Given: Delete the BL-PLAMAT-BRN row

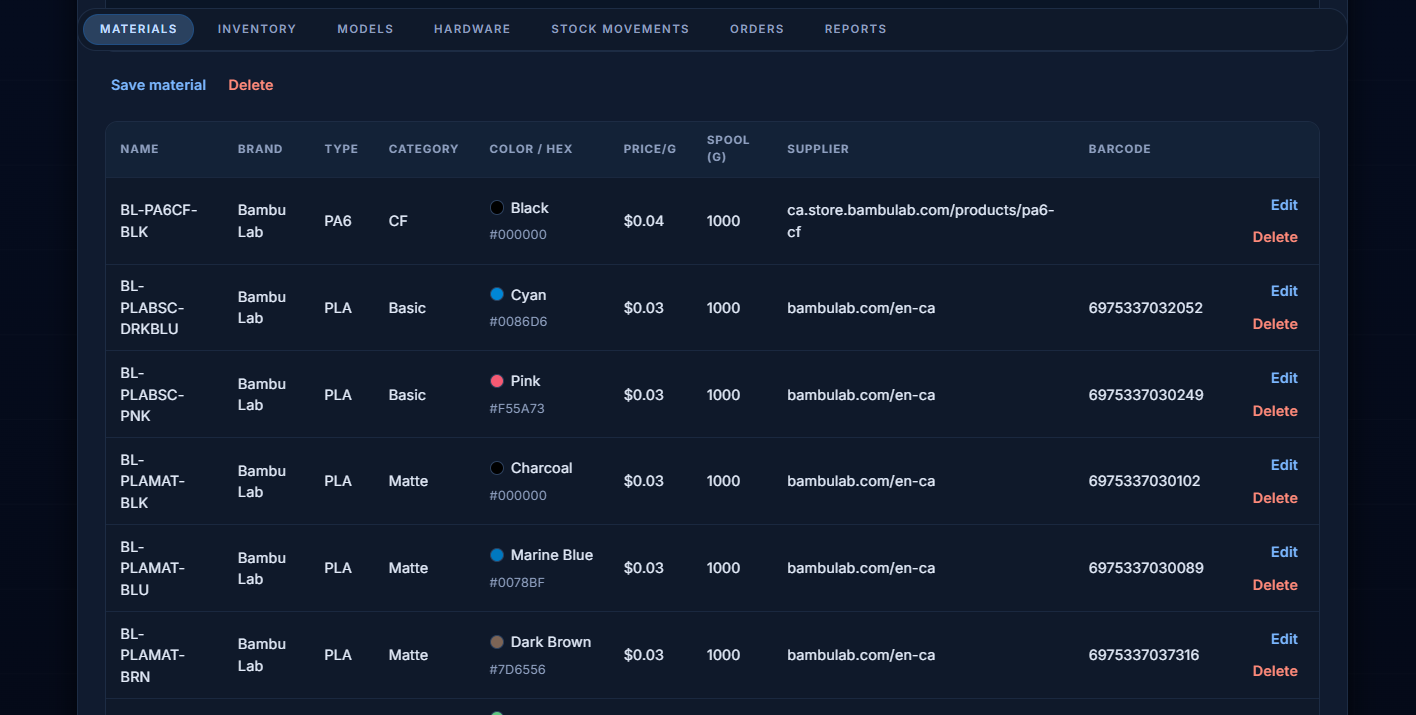Looking at the screenshot, I should pyautogui.click(x=1275, y=671).
